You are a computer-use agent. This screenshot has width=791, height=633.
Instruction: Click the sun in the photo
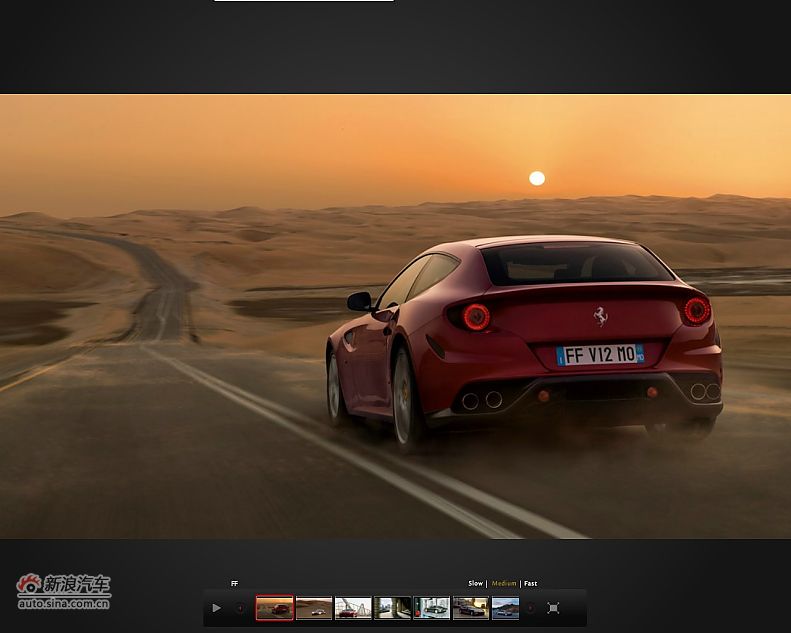pos(537,178)
